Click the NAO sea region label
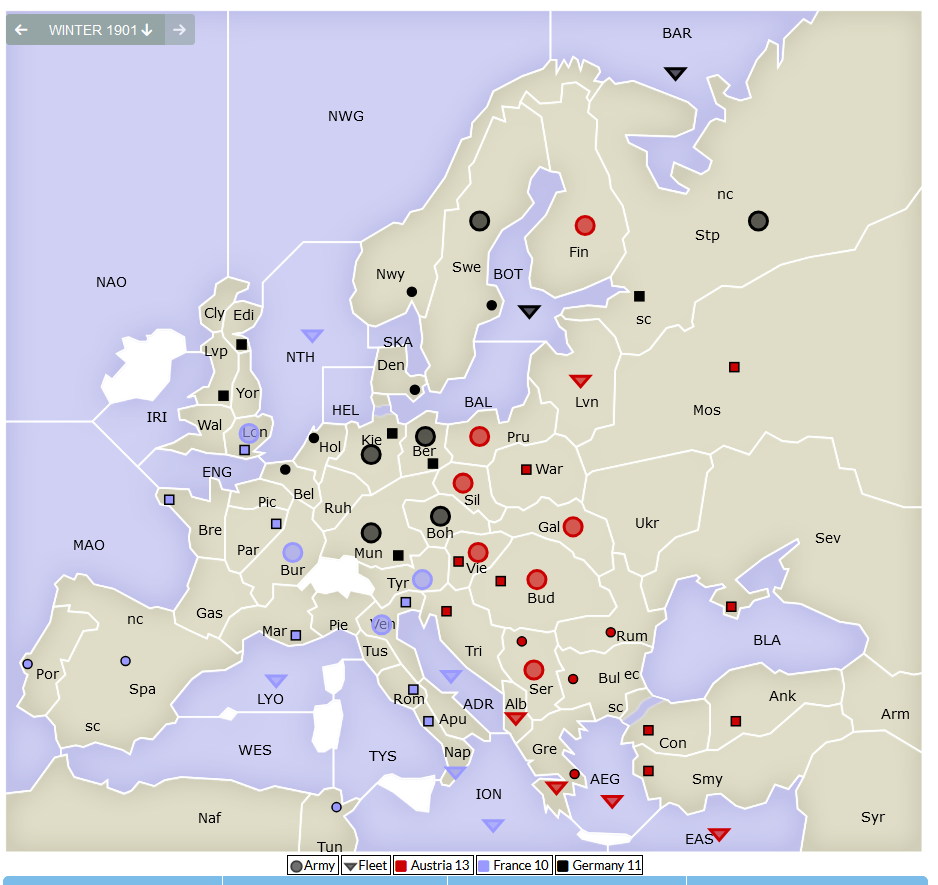 click(x=111, y=282)
